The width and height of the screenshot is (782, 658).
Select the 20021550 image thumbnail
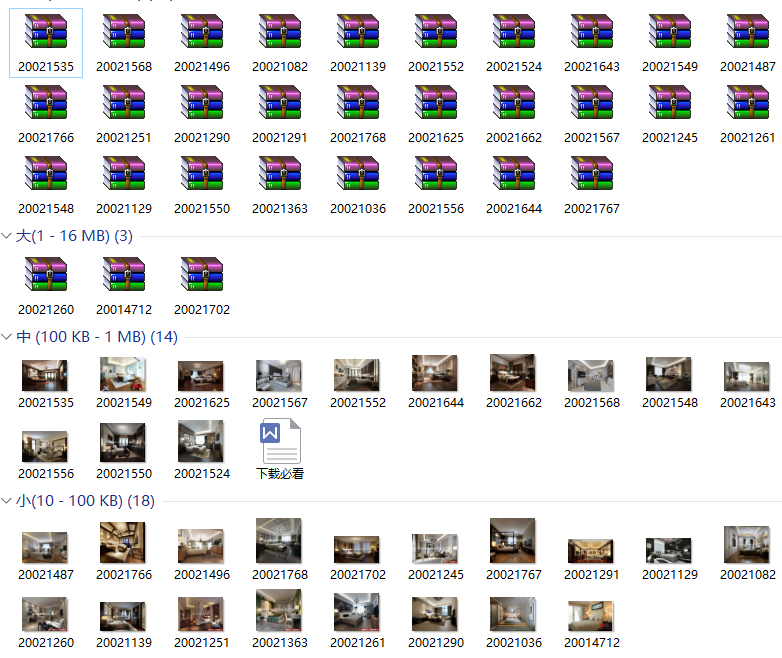pyautogui.click(x=123, y=443)
